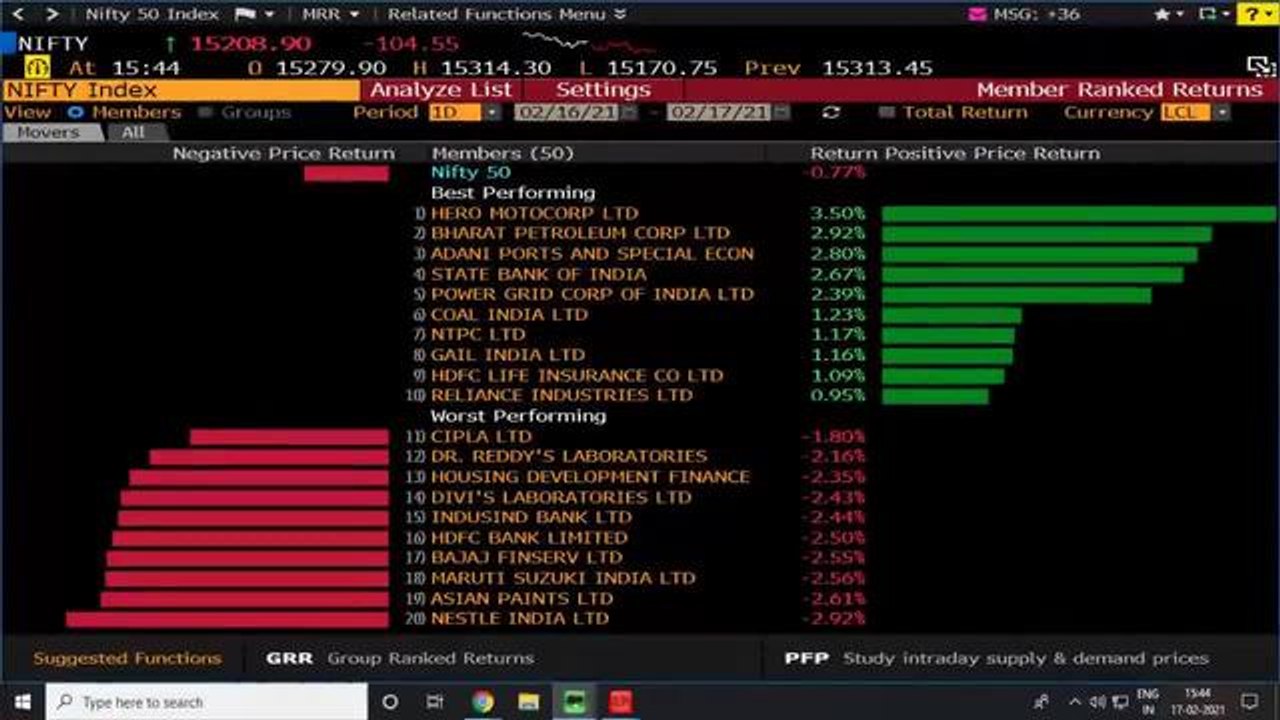Select HDFC LIFE INSURANCE CO LTD
Image resolution: width=1280 pixels, height=720 pixels.
click(x=577, y=375)
